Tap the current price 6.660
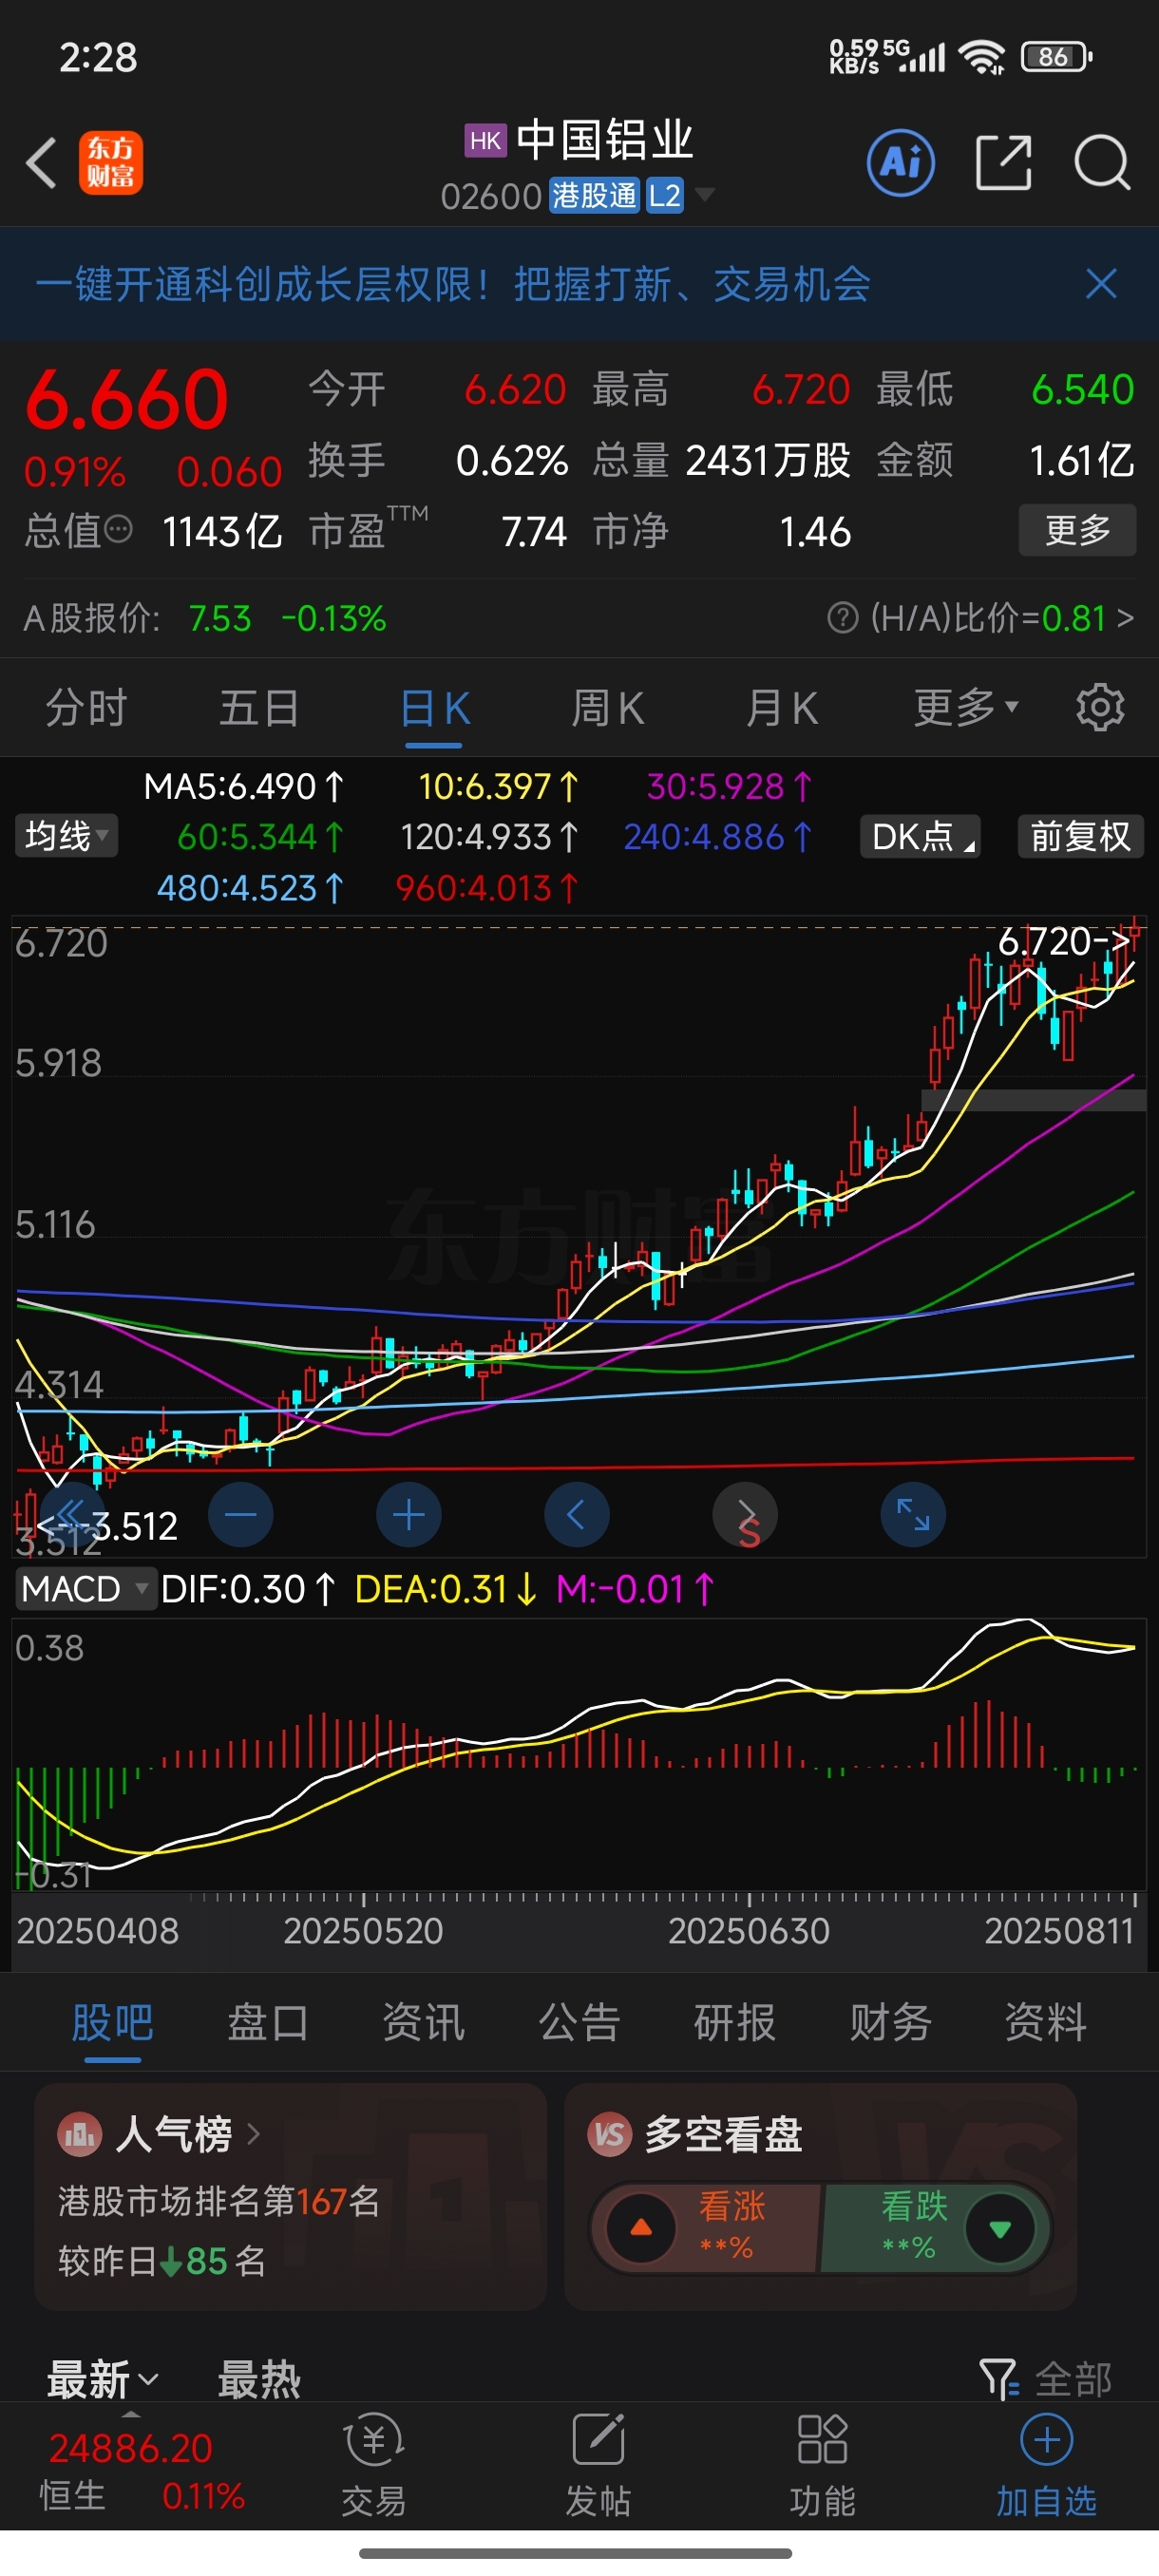The height and width of the screenshot is (2576, 1159). click(x=127, y=400)
